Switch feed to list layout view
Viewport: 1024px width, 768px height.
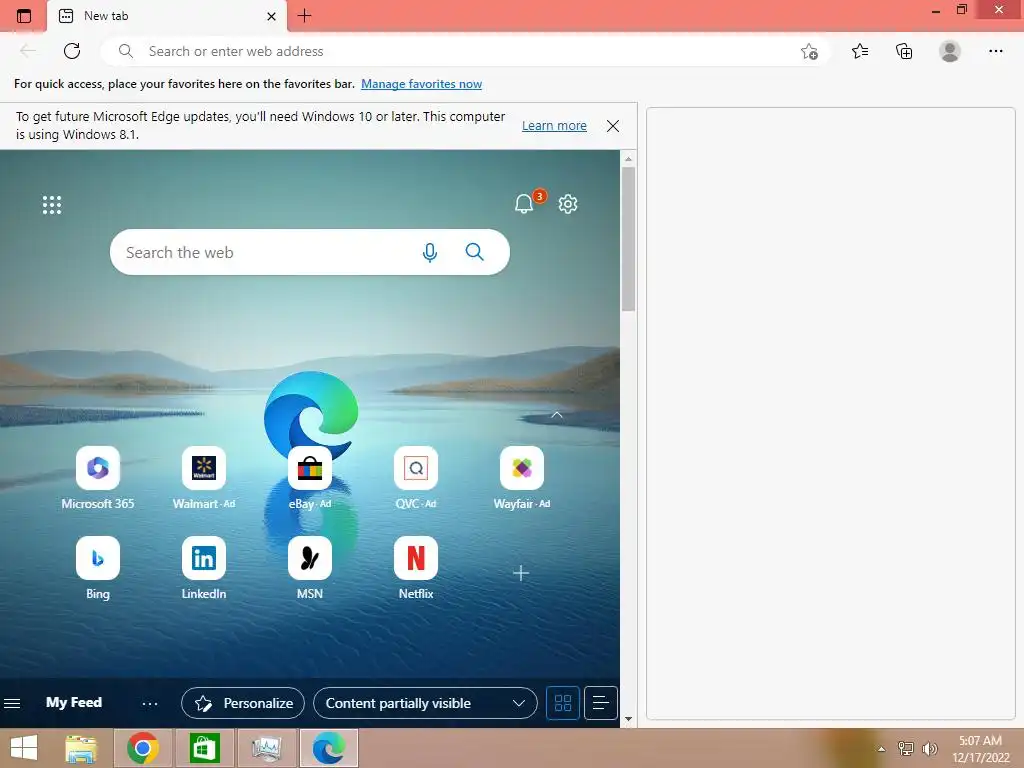coord(601,703)
